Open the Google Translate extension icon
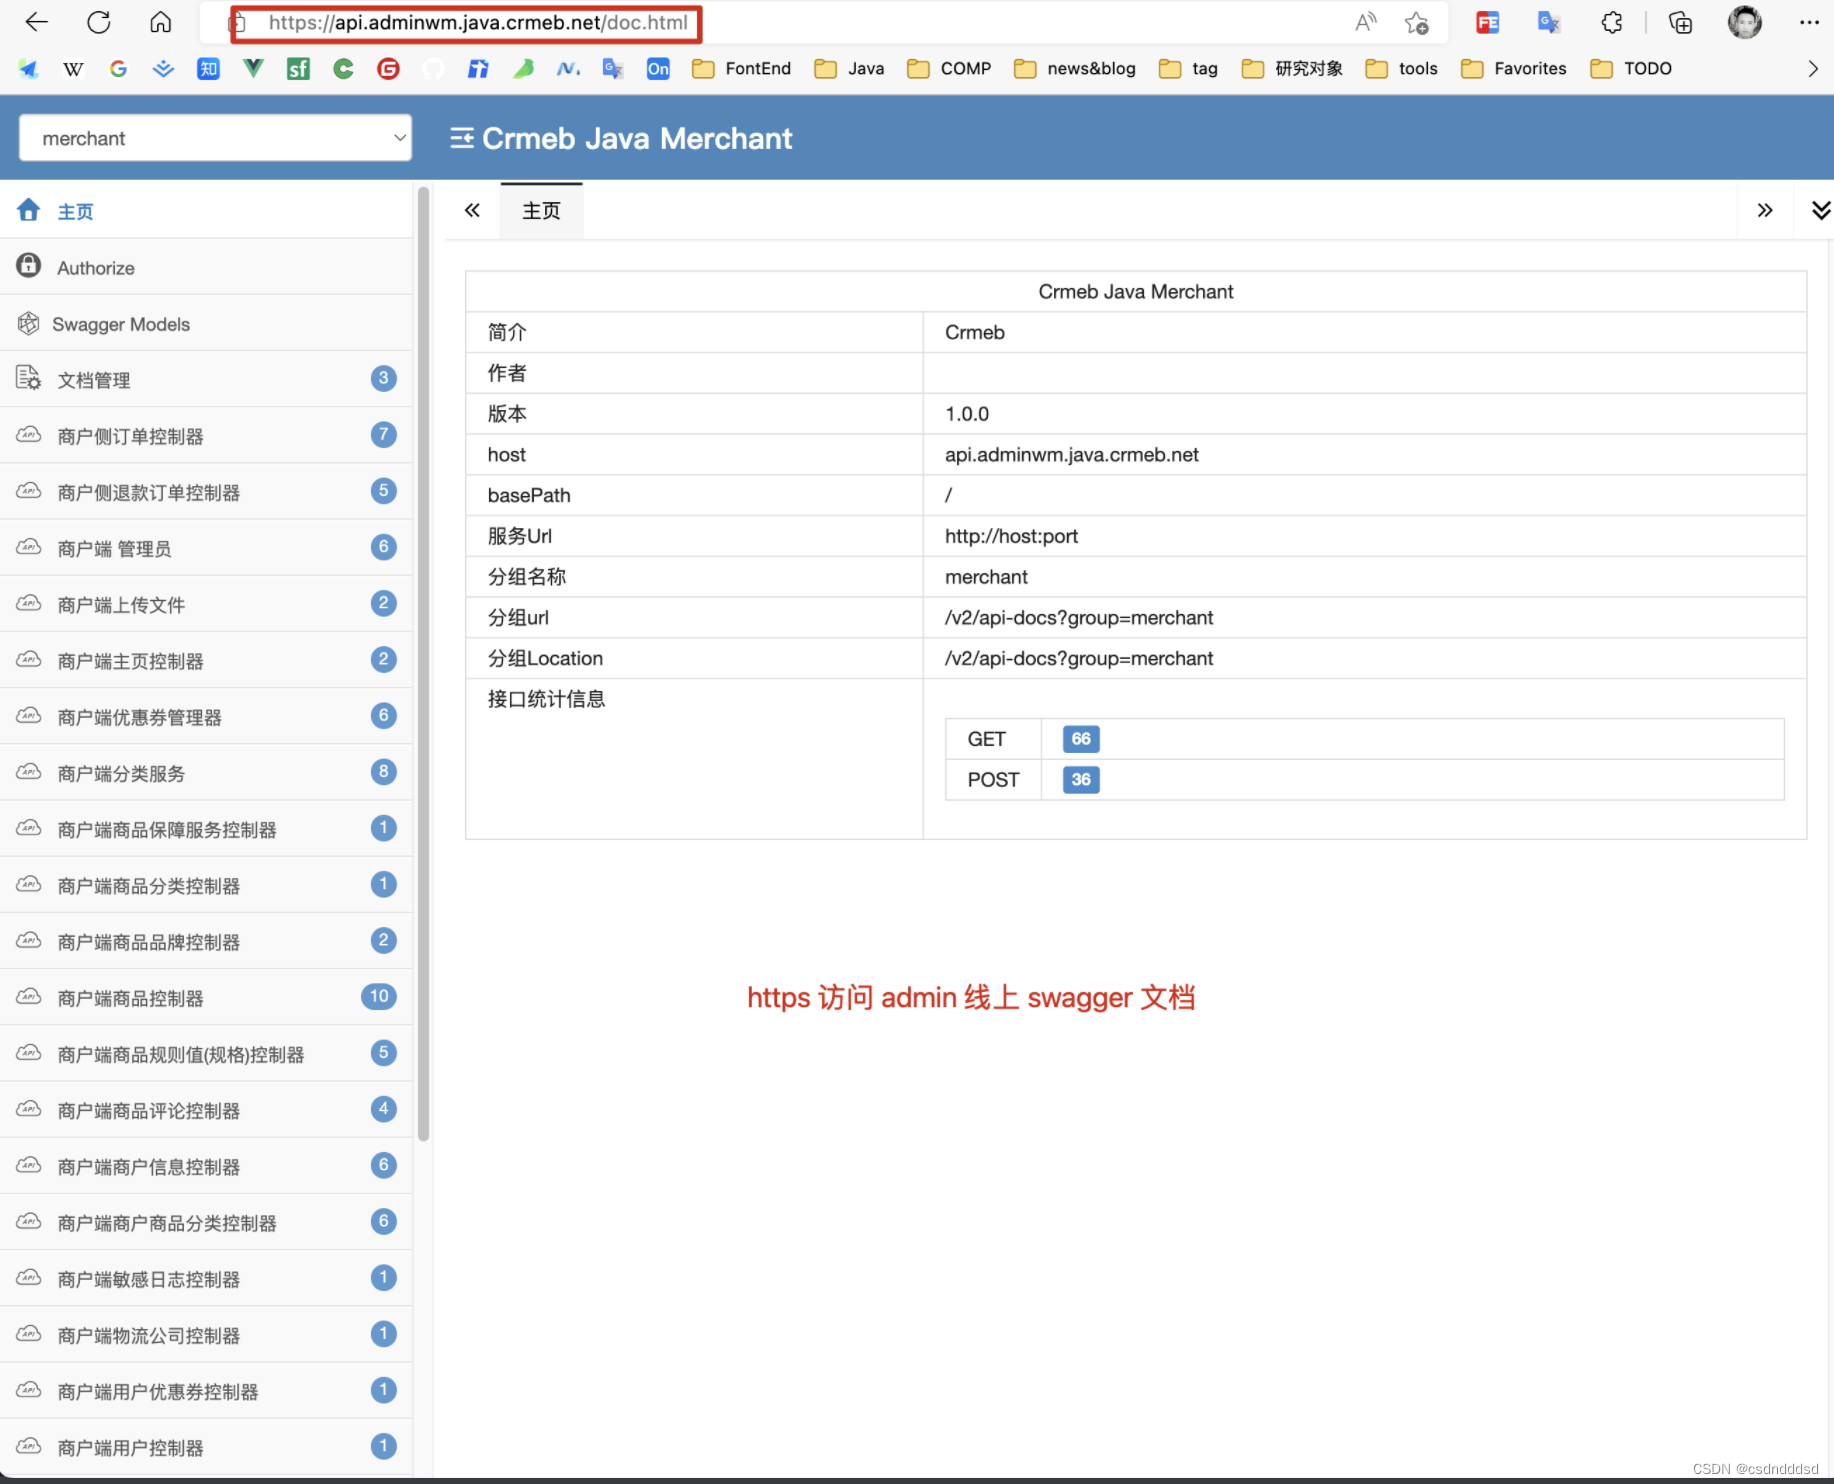 pos(1549,22)
